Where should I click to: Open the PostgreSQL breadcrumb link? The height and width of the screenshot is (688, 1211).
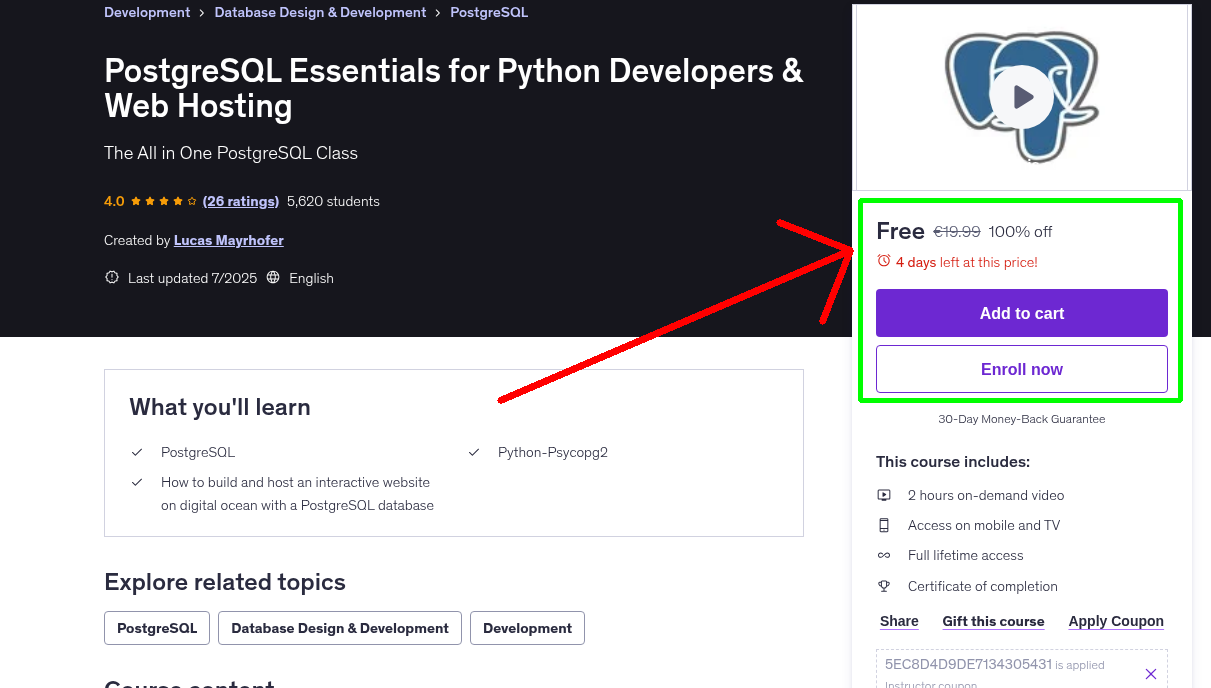pyautogui.click(x=489, y=12)
